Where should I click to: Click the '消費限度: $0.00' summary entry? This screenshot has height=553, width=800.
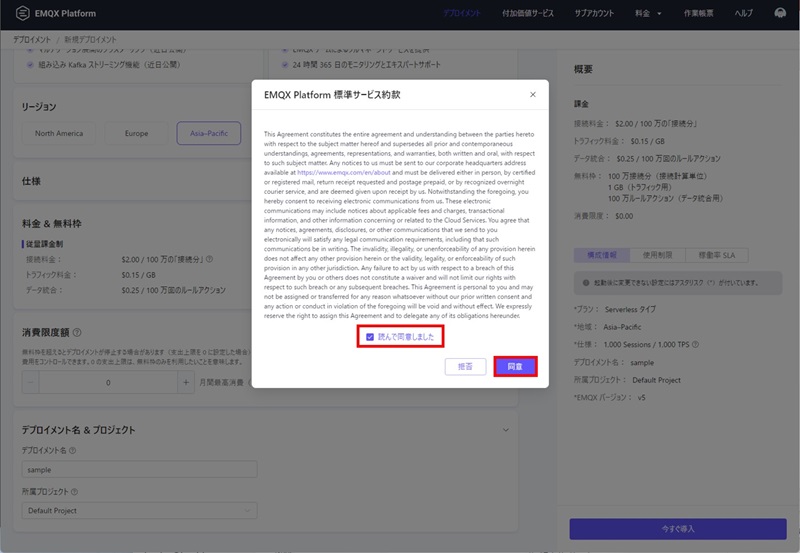tap(604, 216)
